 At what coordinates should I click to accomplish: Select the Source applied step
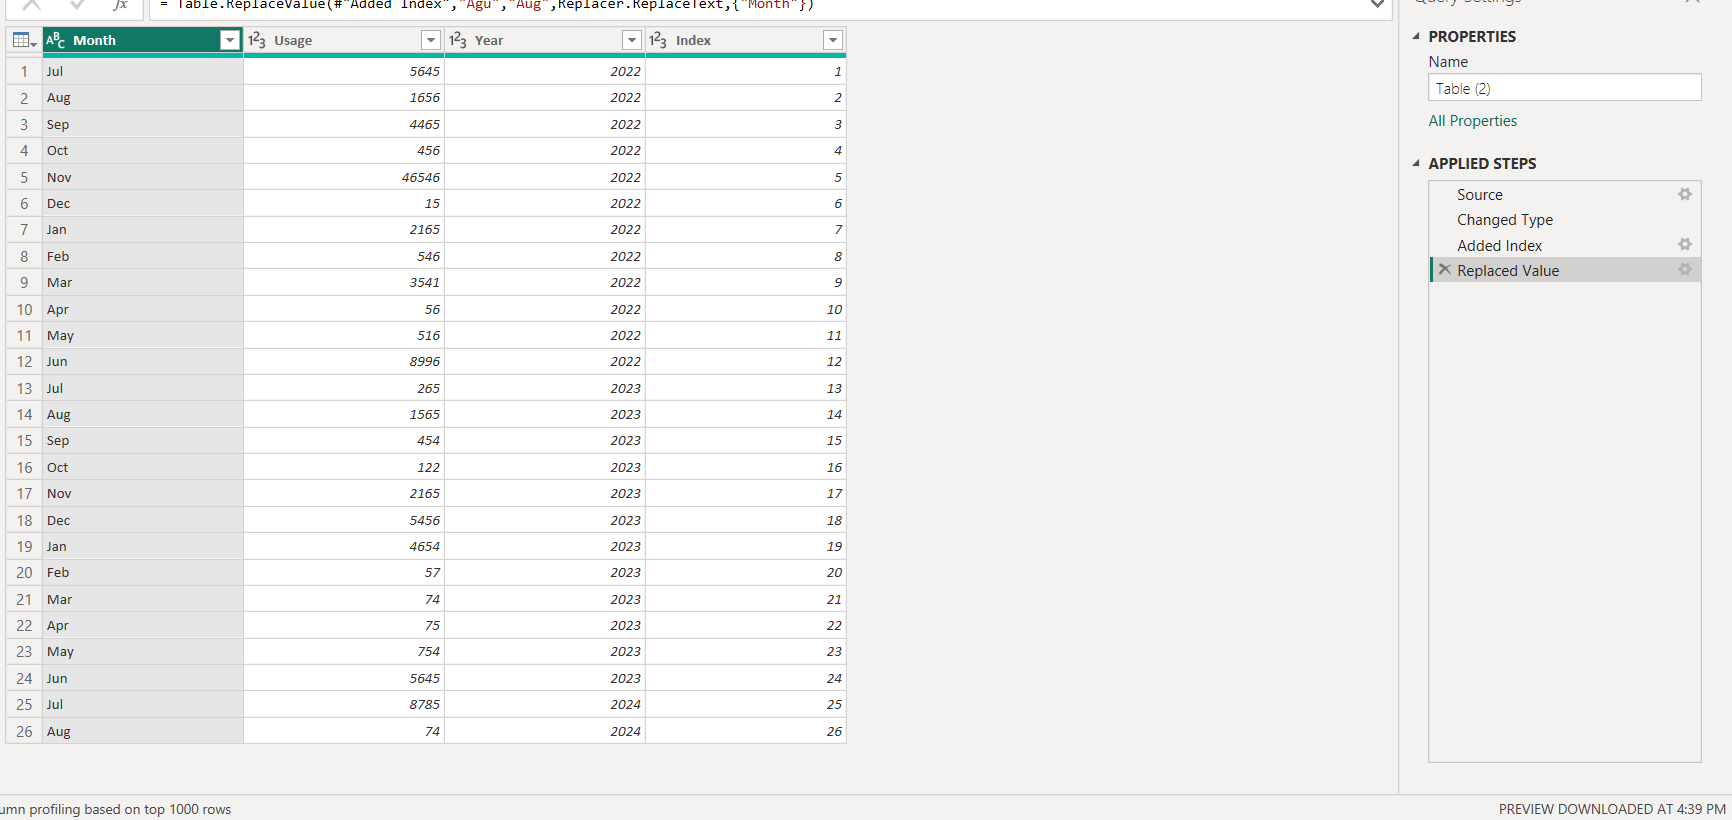coord(1565,194)
